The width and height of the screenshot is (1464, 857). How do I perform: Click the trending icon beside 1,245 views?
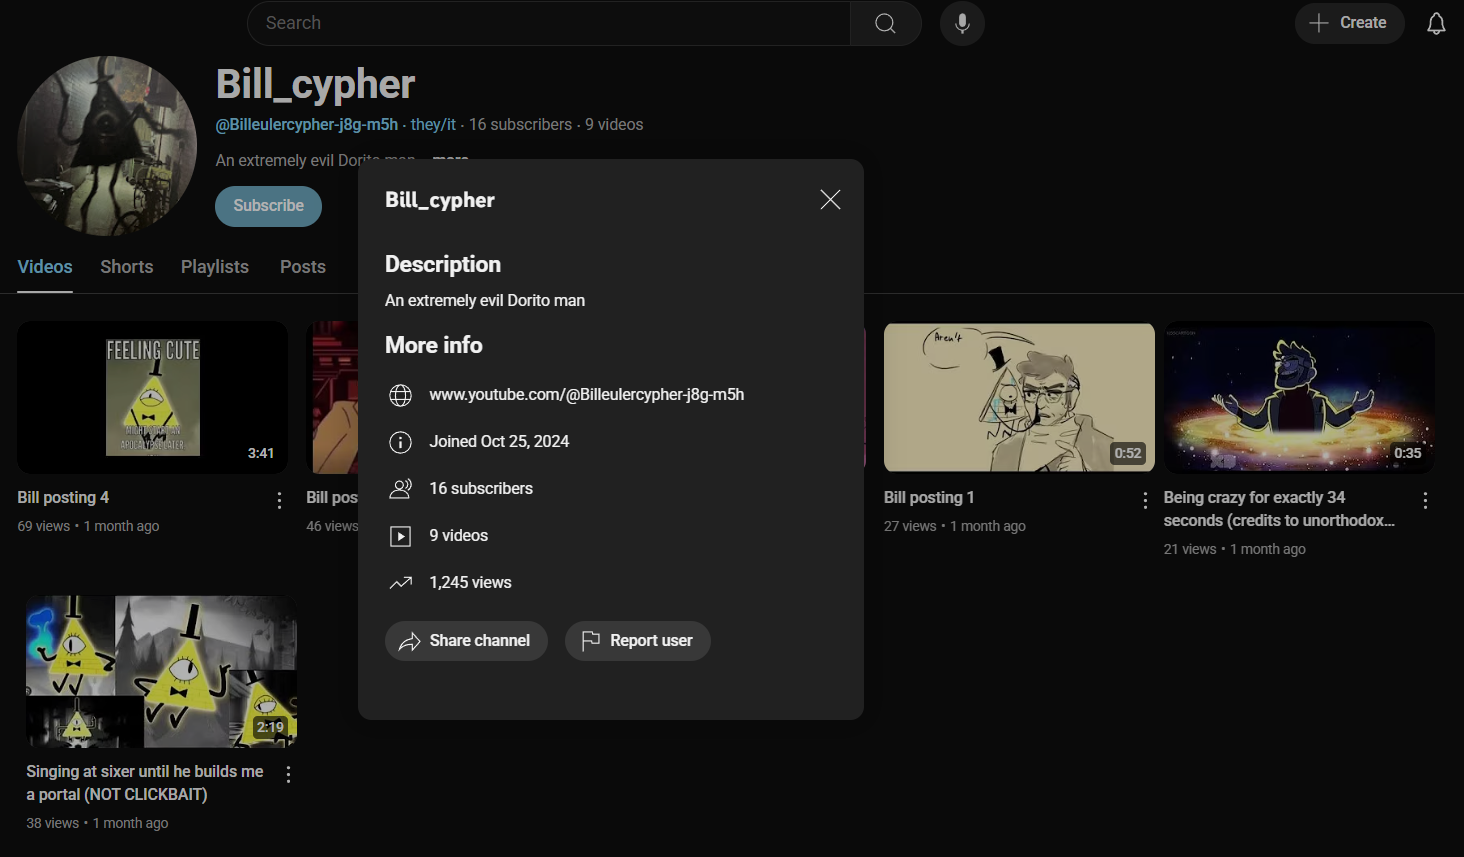[400, 583]
